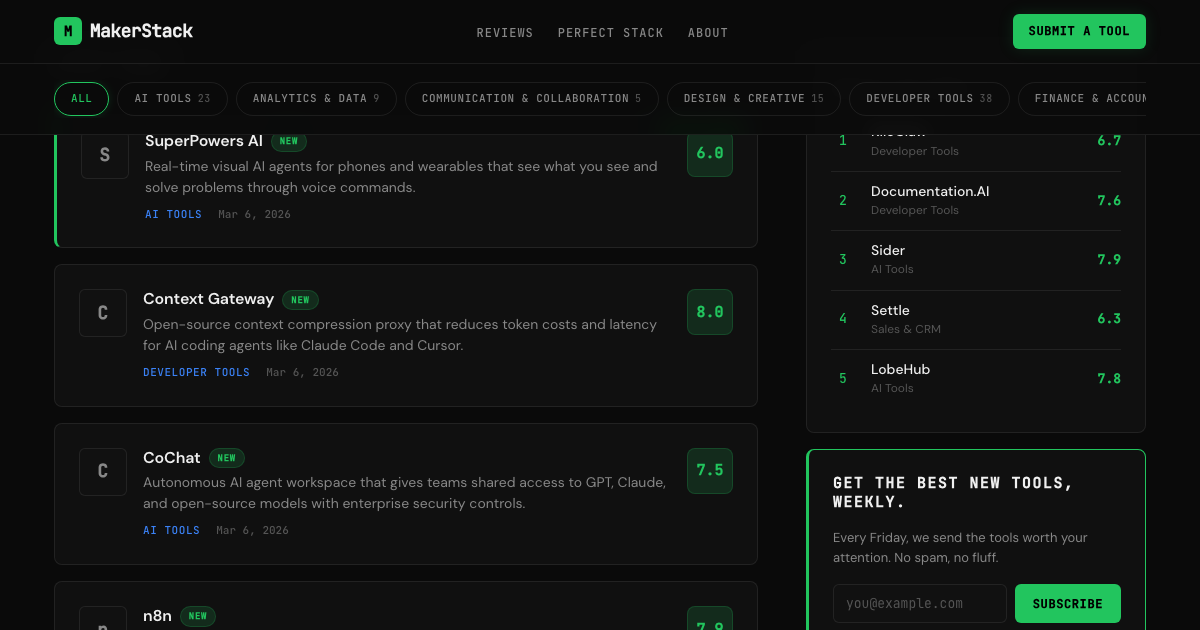Image resolution: width=1200 pixels, height=630 pixels.
Task: Filter by Communication & Collaboration category
Action: (531, 99)
